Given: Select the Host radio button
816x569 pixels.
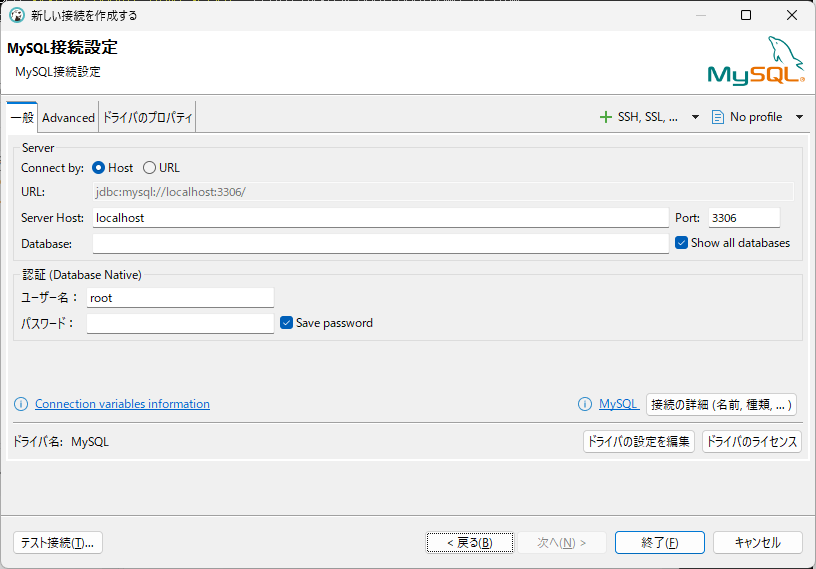Looking at the screenshot, I should pos(98,168).
